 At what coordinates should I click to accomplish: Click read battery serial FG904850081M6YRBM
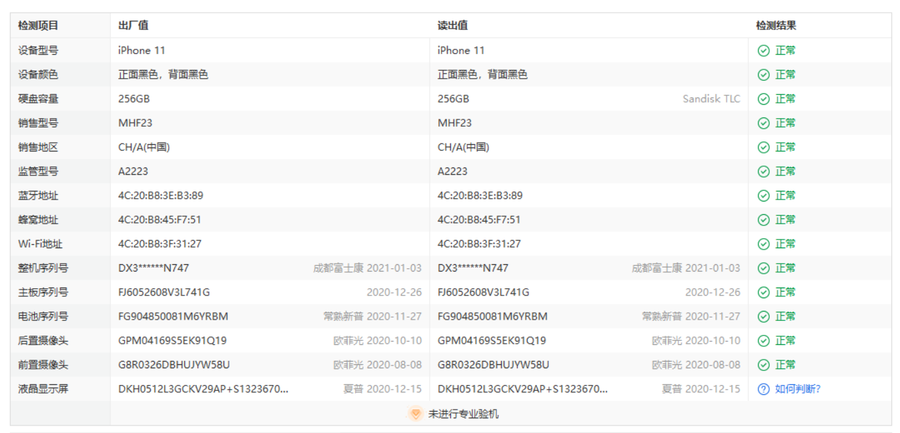click(x=492, y=316)
